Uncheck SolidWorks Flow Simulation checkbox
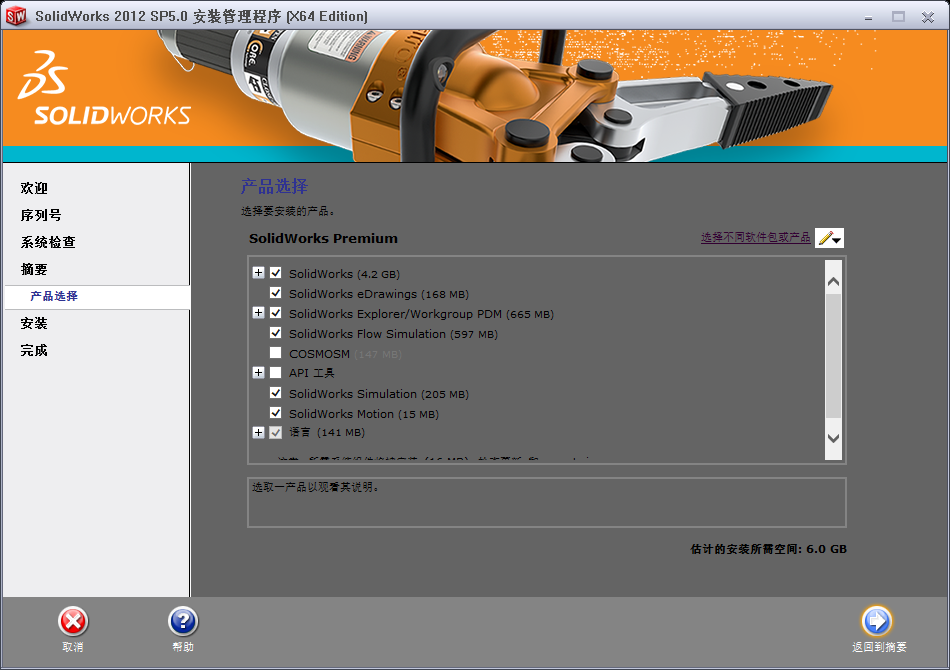The height and width of the screenshot is (670, 950). 276,333
